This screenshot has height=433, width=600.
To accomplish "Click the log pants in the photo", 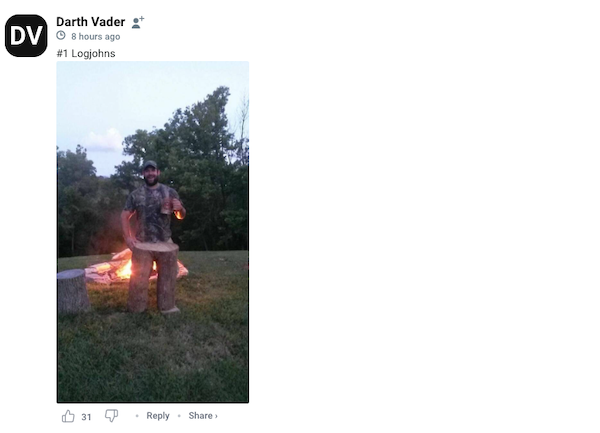I will (x=153, y=278).
